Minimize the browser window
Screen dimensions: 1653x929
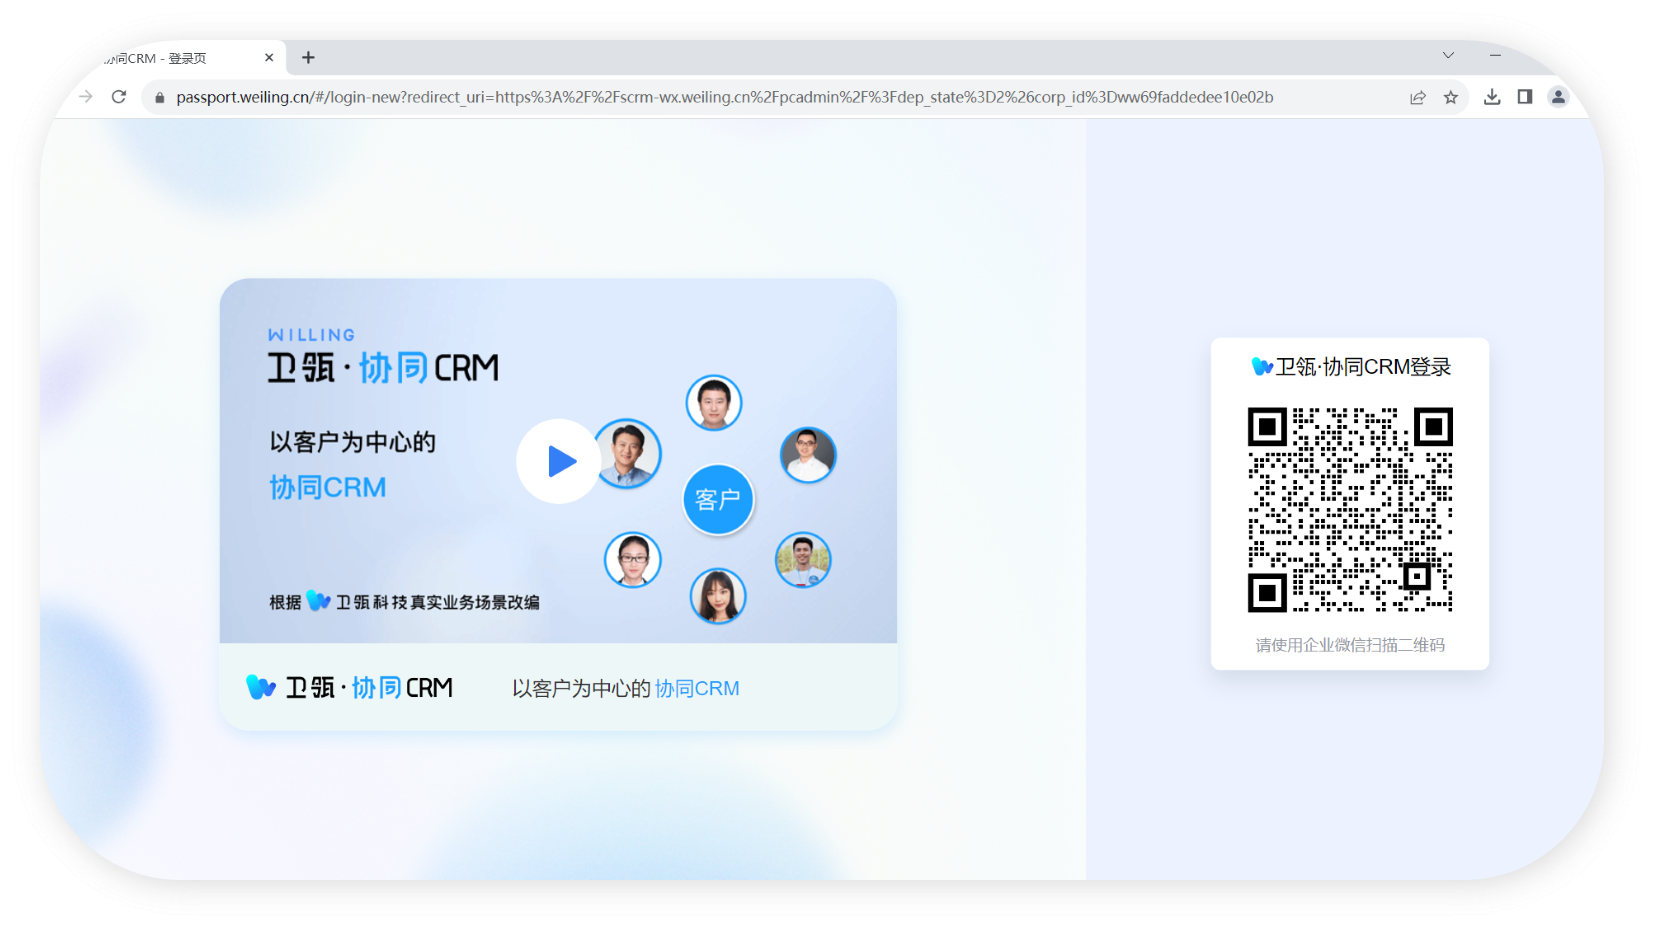point(1495,56)
